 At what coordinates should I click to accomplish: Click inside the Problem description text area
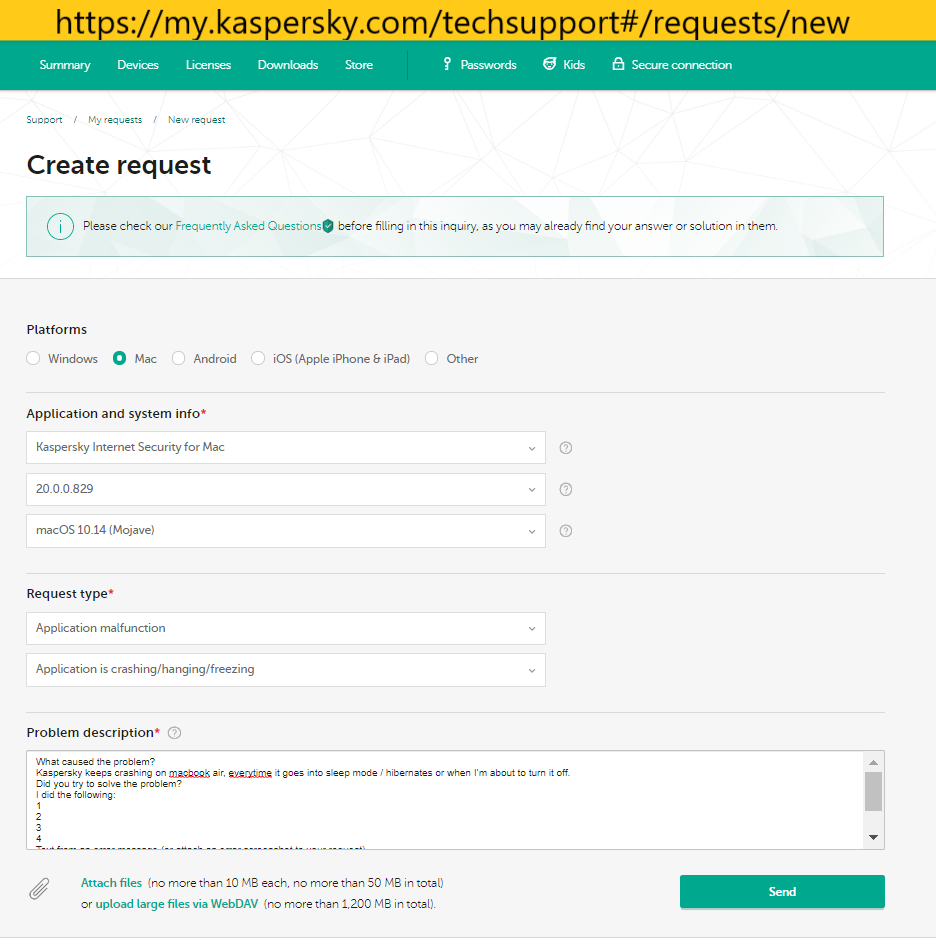(446, 800)
